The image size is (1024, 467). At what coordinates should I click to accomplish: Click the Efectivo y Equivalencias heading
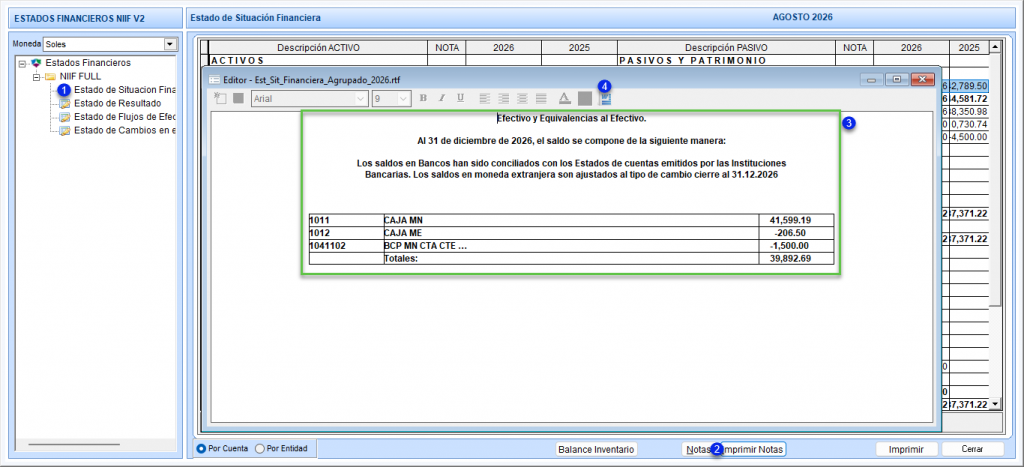point(571,118)
